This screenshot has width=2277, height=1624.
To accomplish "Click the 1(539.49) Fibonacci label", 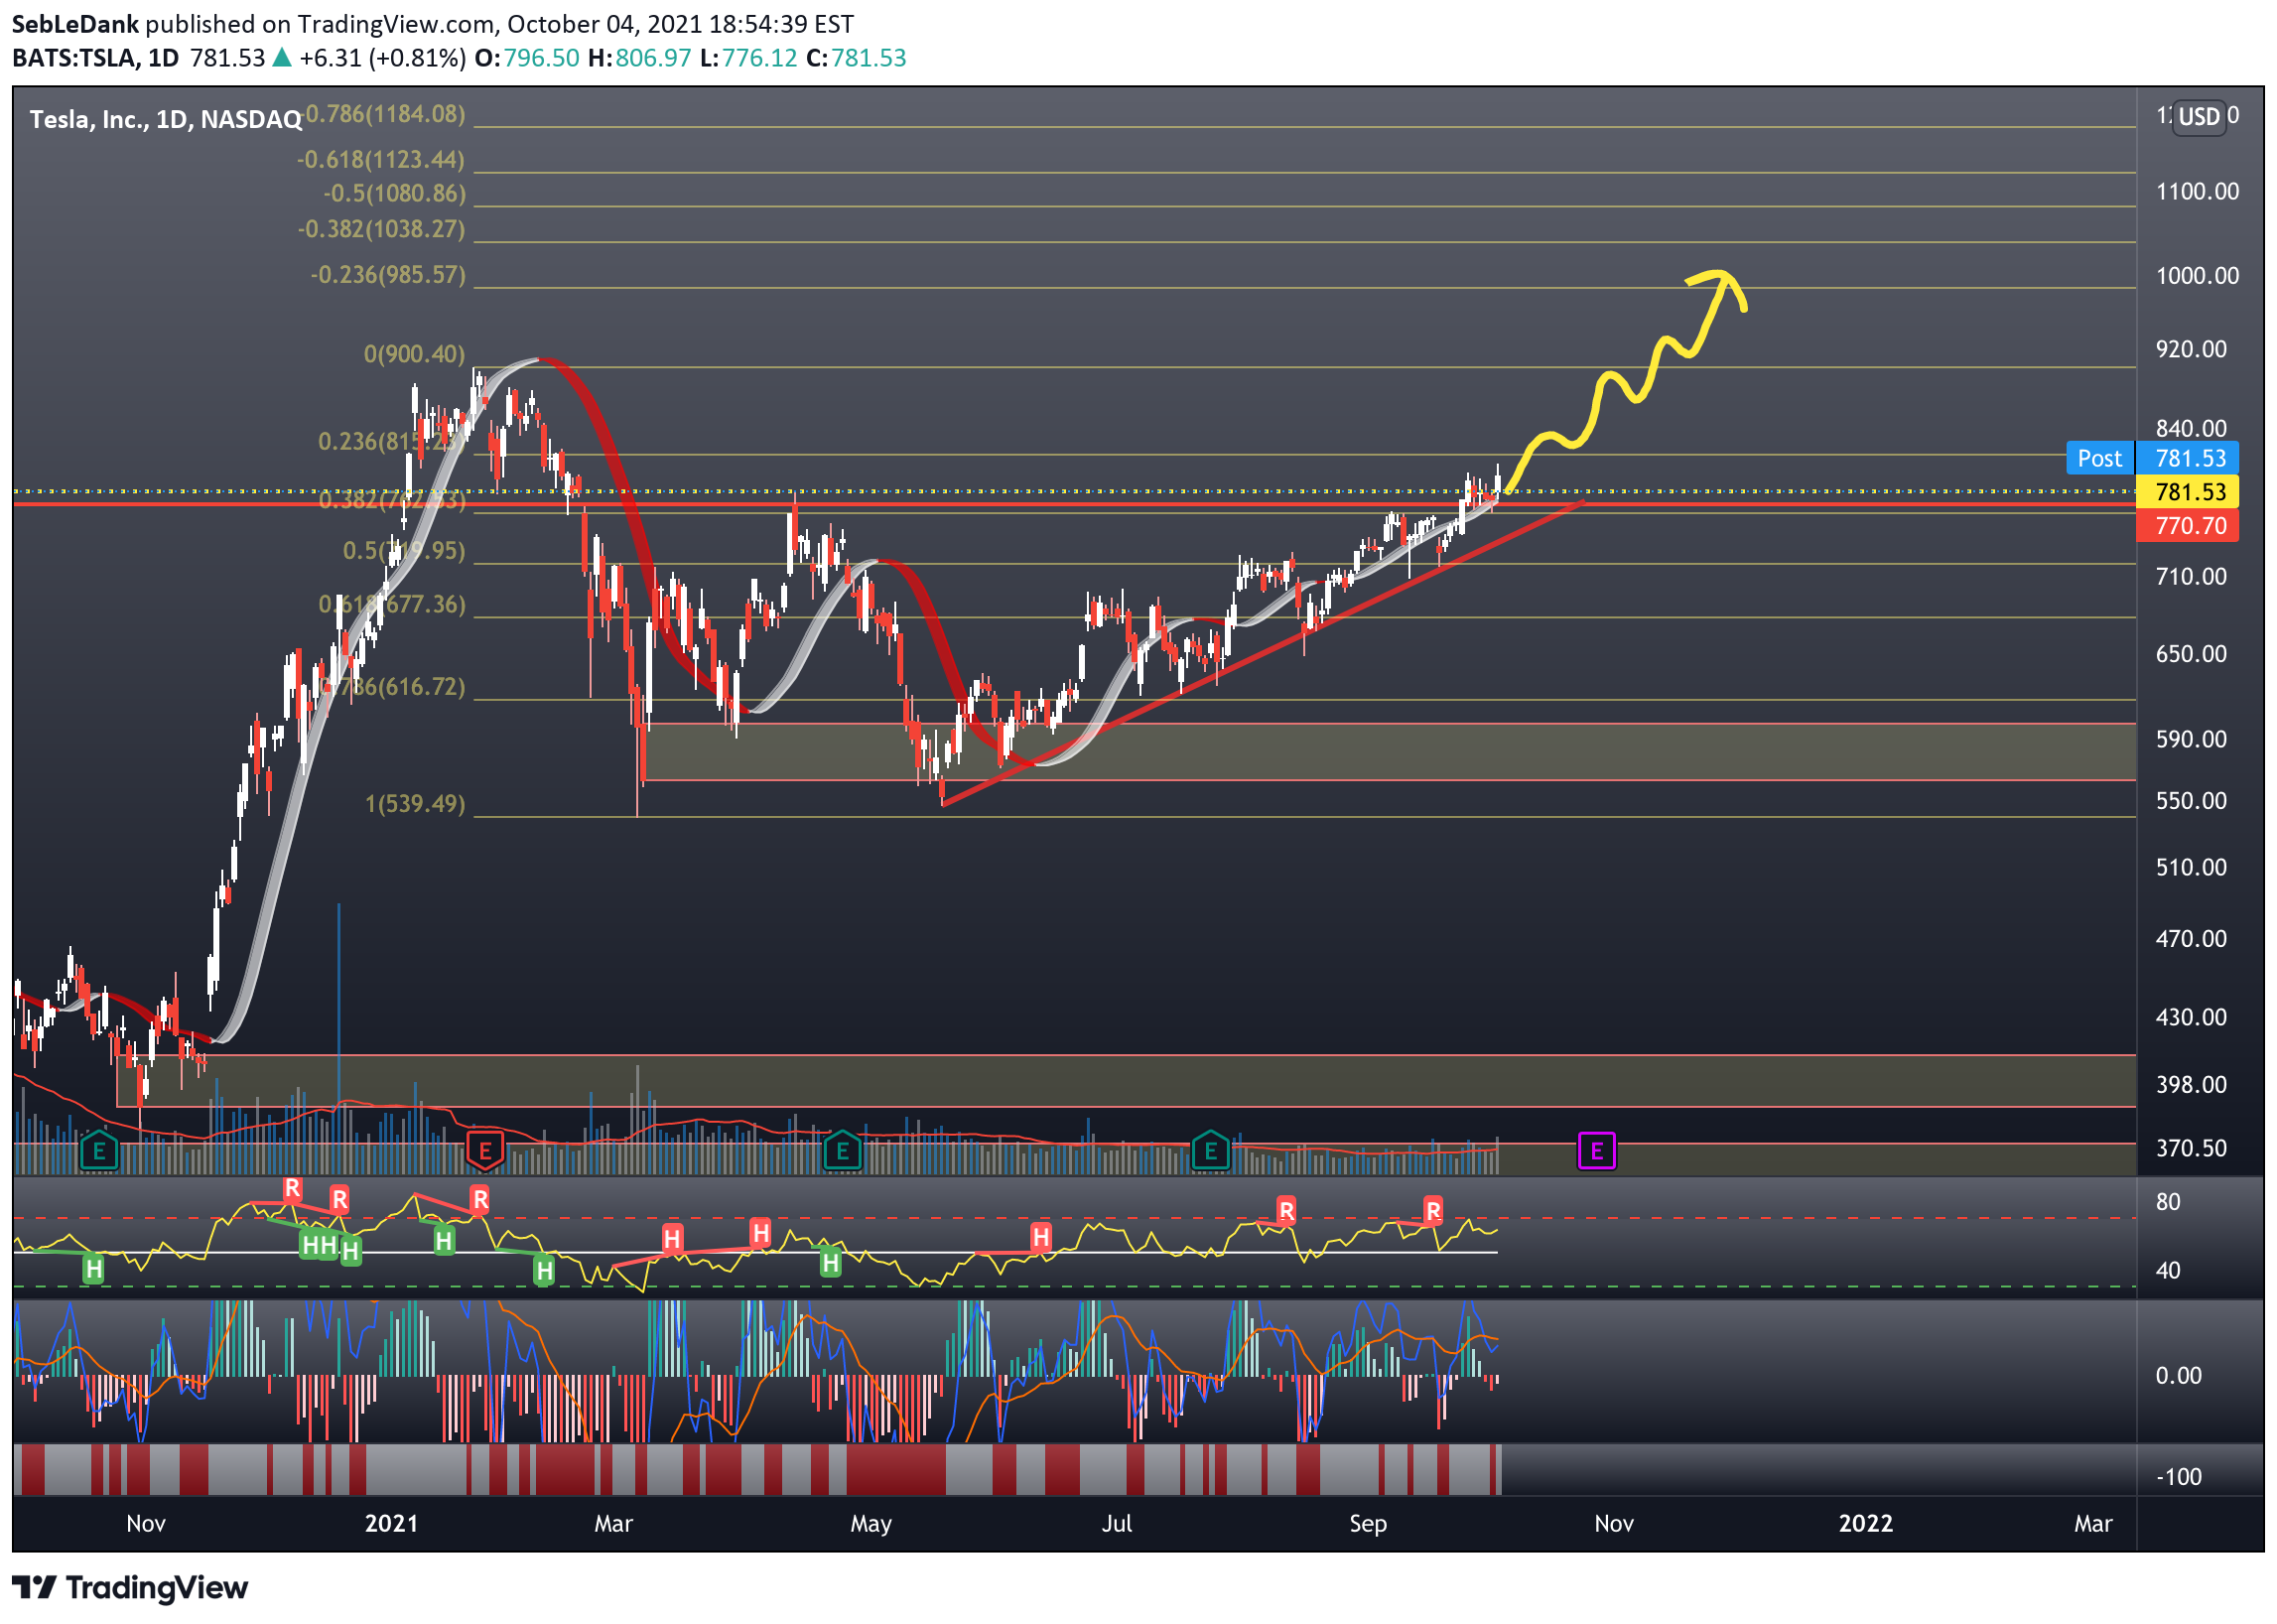I will [x=415, y=805].
